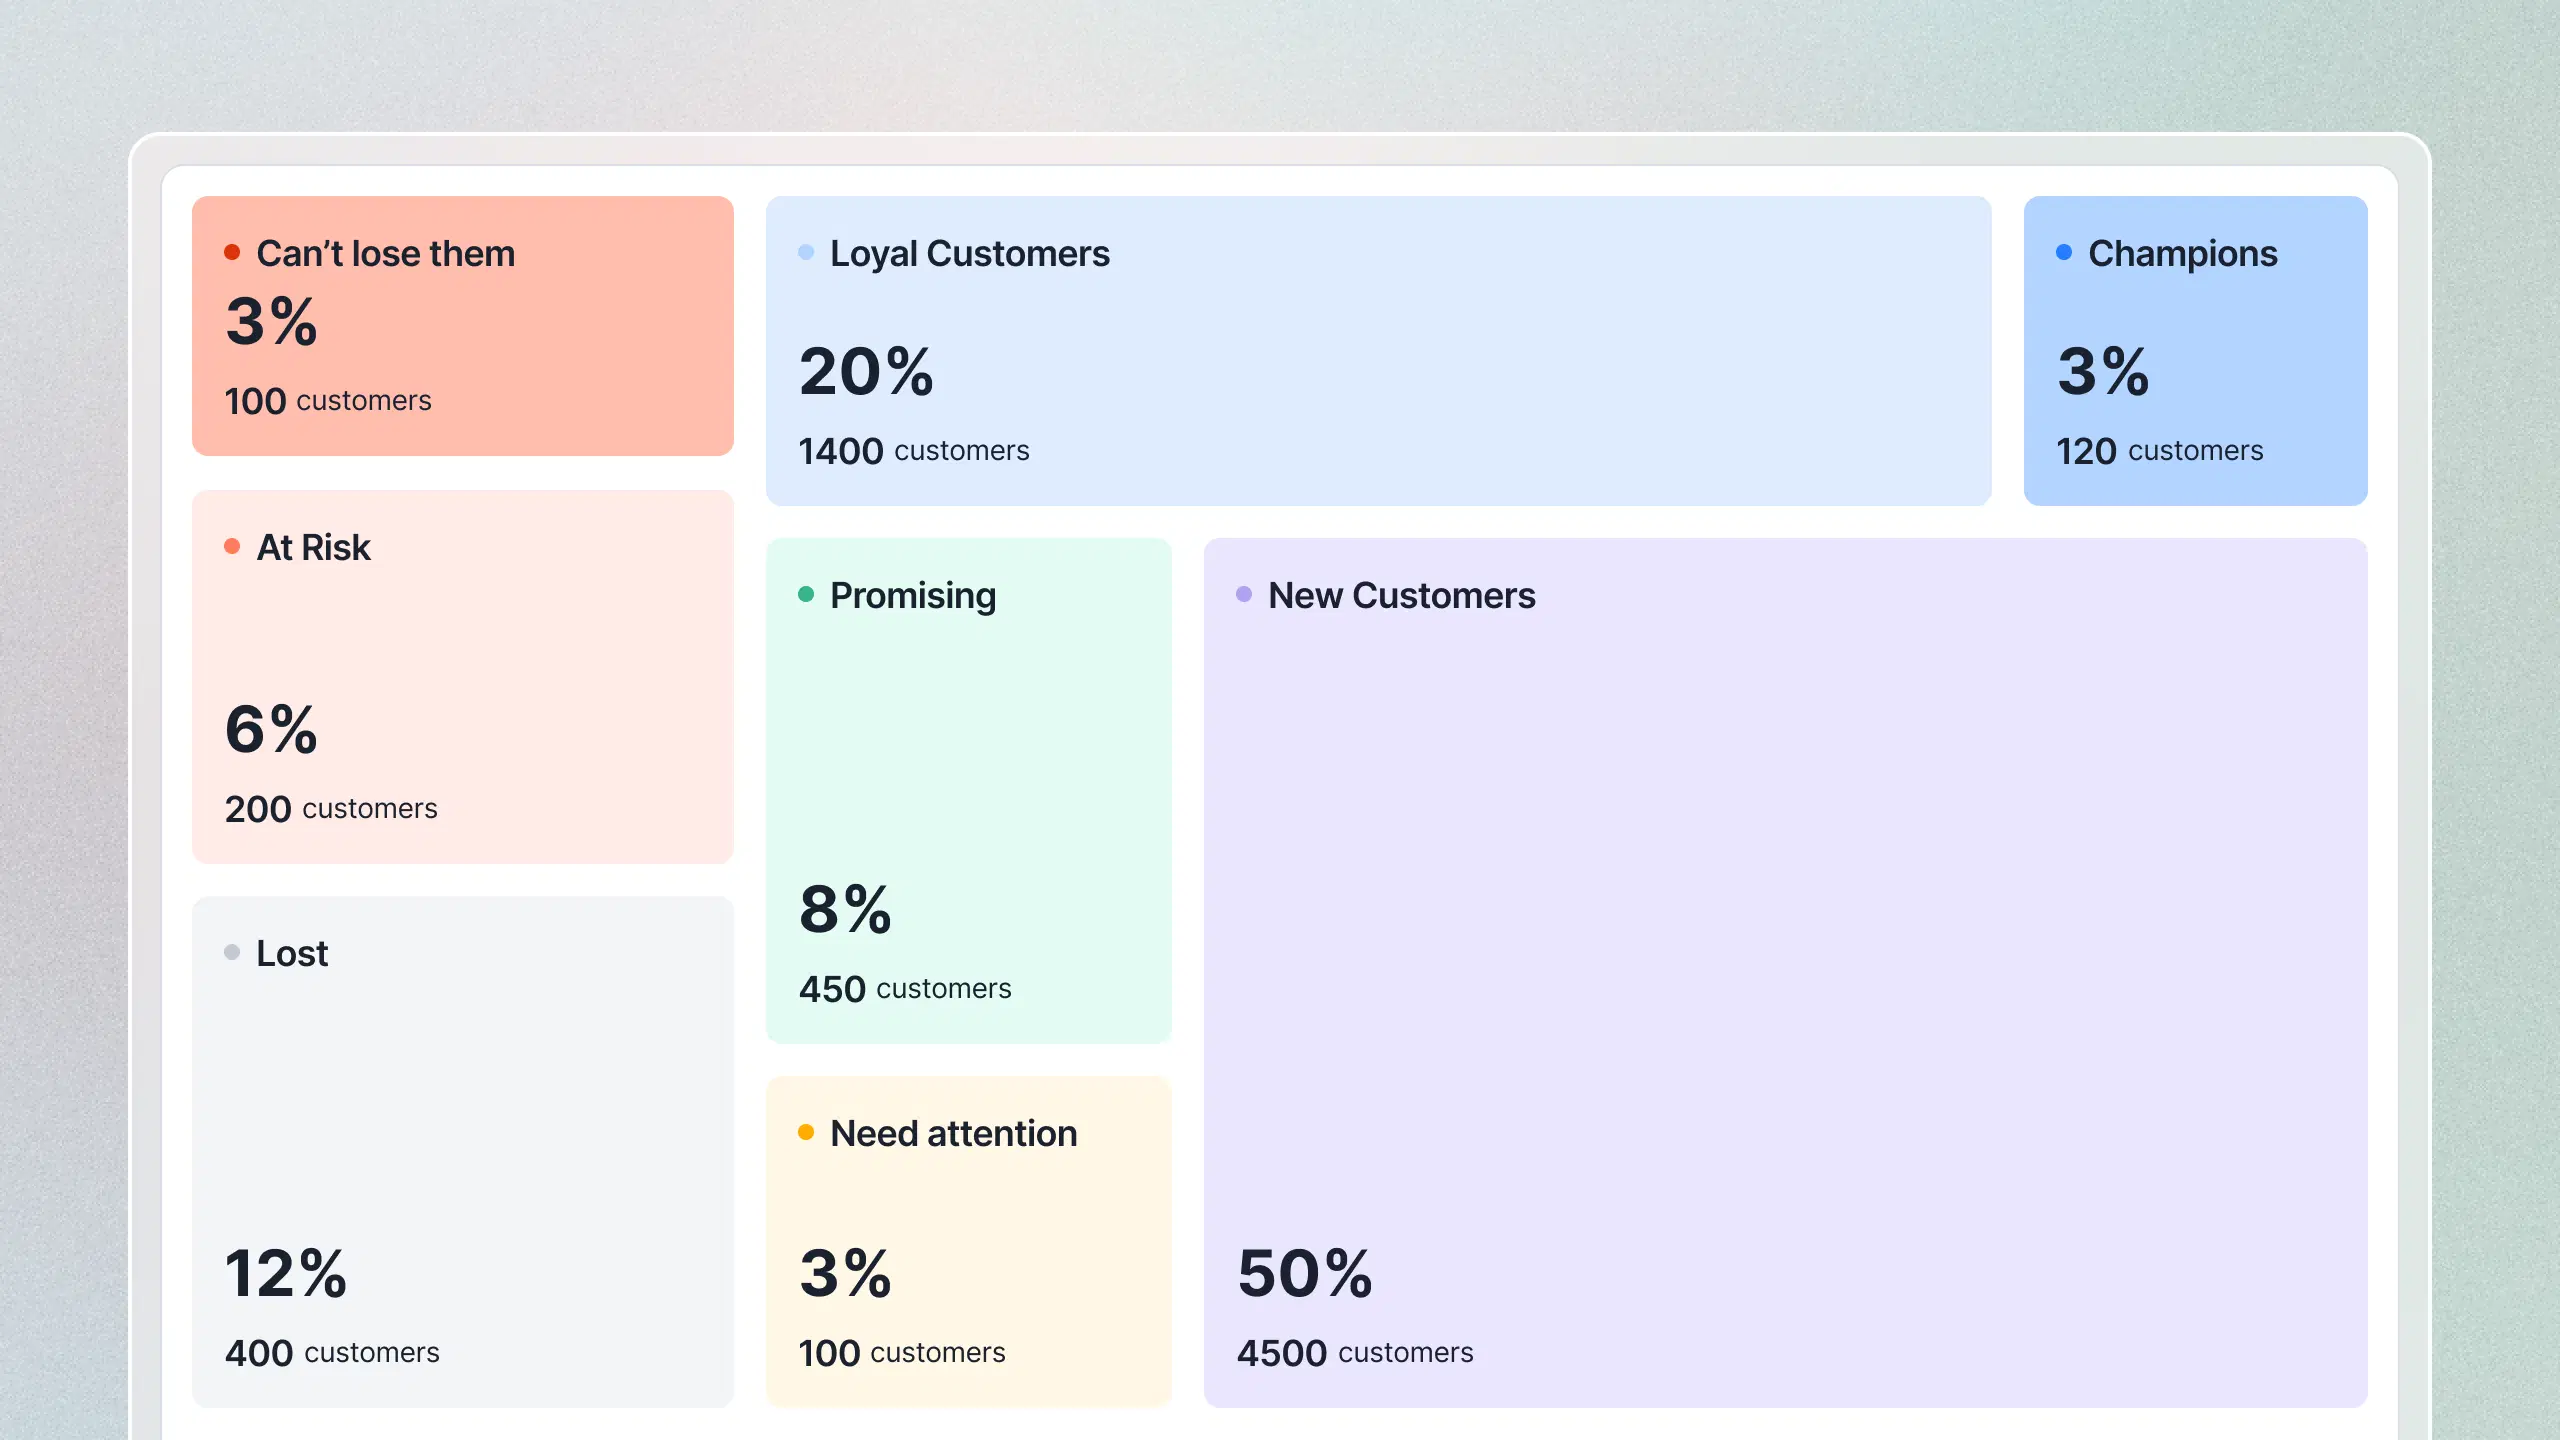Select the purple dot beside New Customers
Viewport: 2560px width, 1440px height.
[1244, 594]
